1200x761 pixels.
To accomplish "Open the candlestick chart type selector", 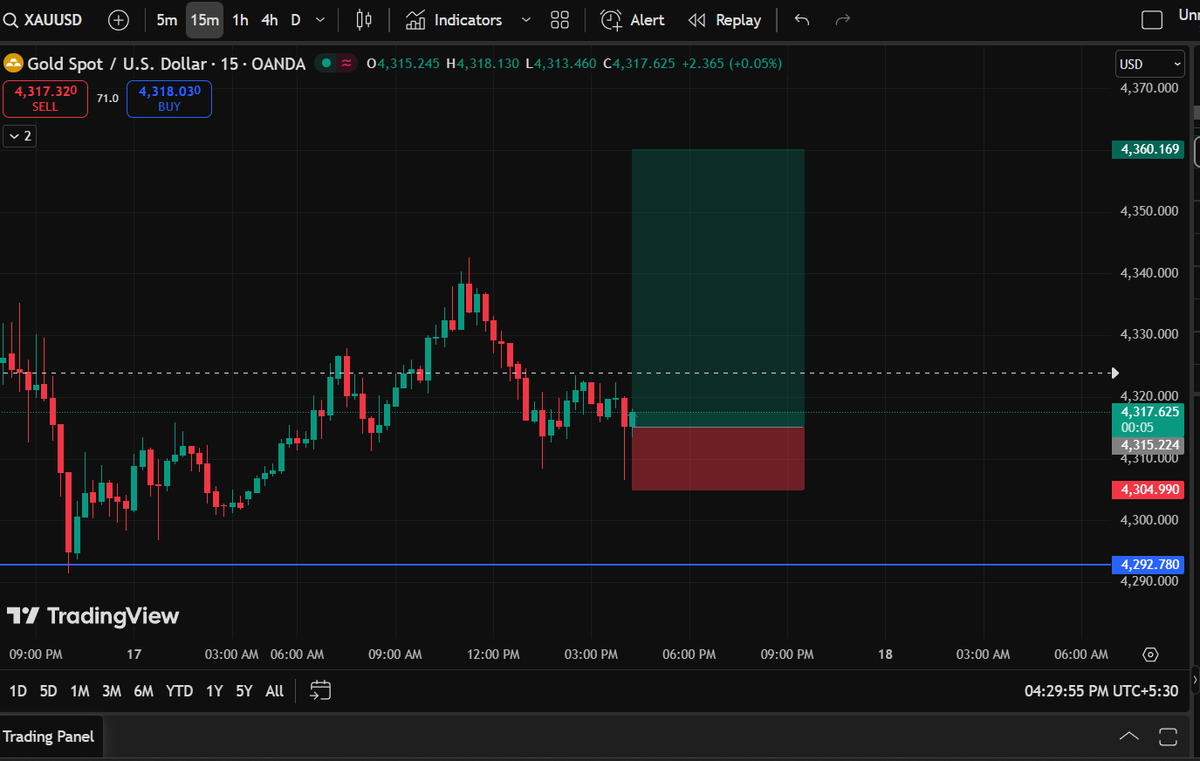I will pyautogui.click(x=363, y=20).
